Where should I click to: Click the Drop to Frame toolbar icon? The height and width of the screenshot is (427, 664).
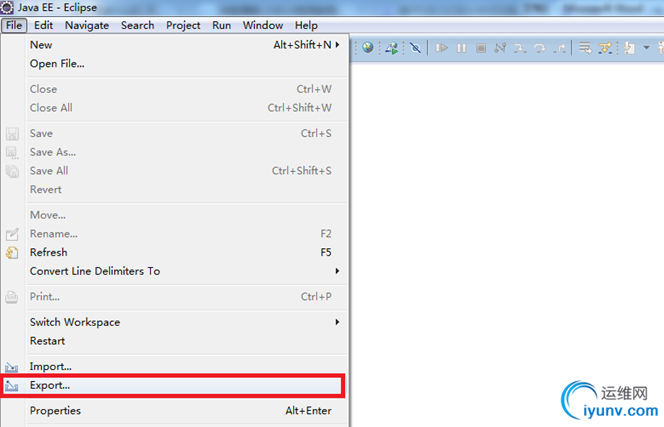[x=585, y=48]
